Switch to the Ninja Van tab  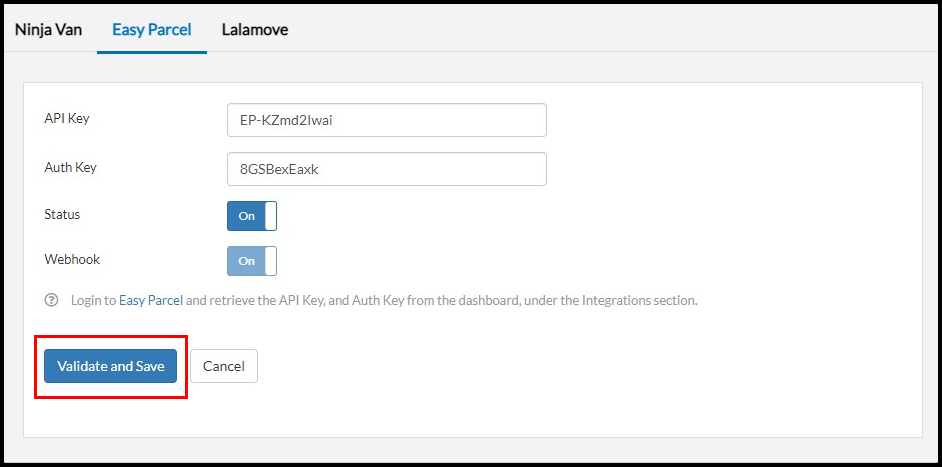click(x=48, y=29)
